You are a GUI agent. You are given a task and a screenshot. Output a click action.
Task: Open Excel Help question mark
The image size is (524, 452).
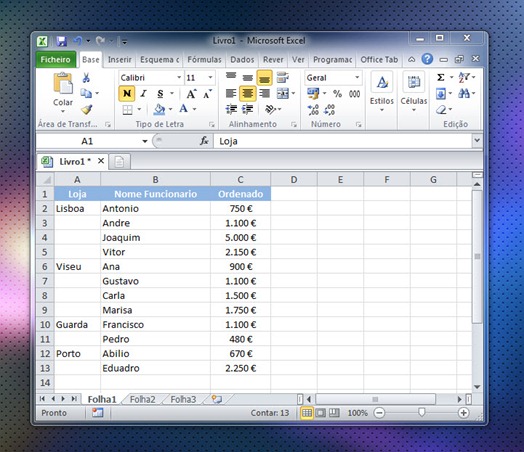tap(427, 59)
